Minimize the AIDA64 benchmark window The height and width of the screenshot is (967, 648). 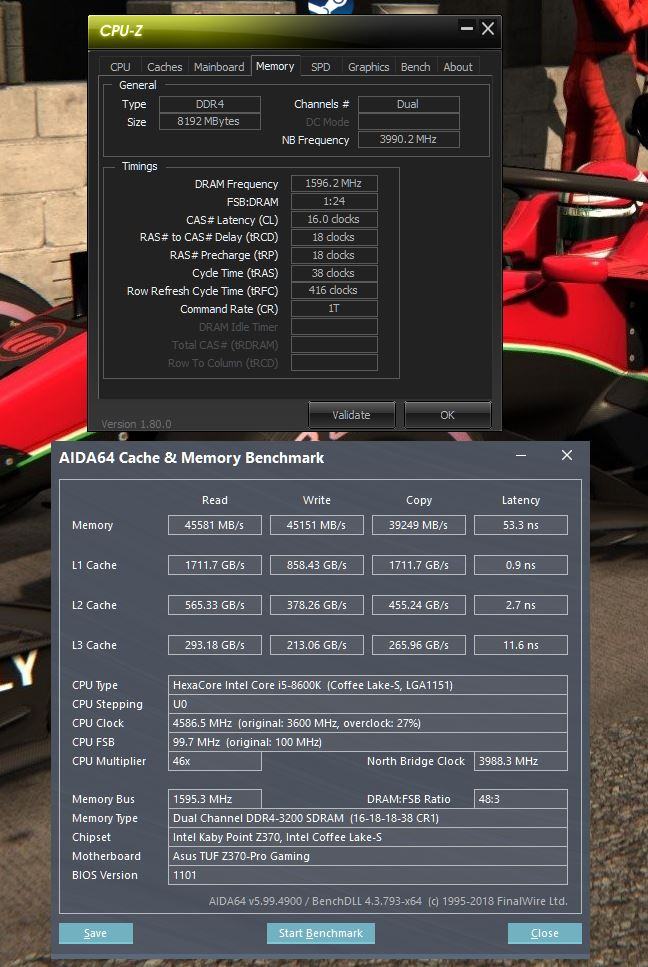pos(521,456)
